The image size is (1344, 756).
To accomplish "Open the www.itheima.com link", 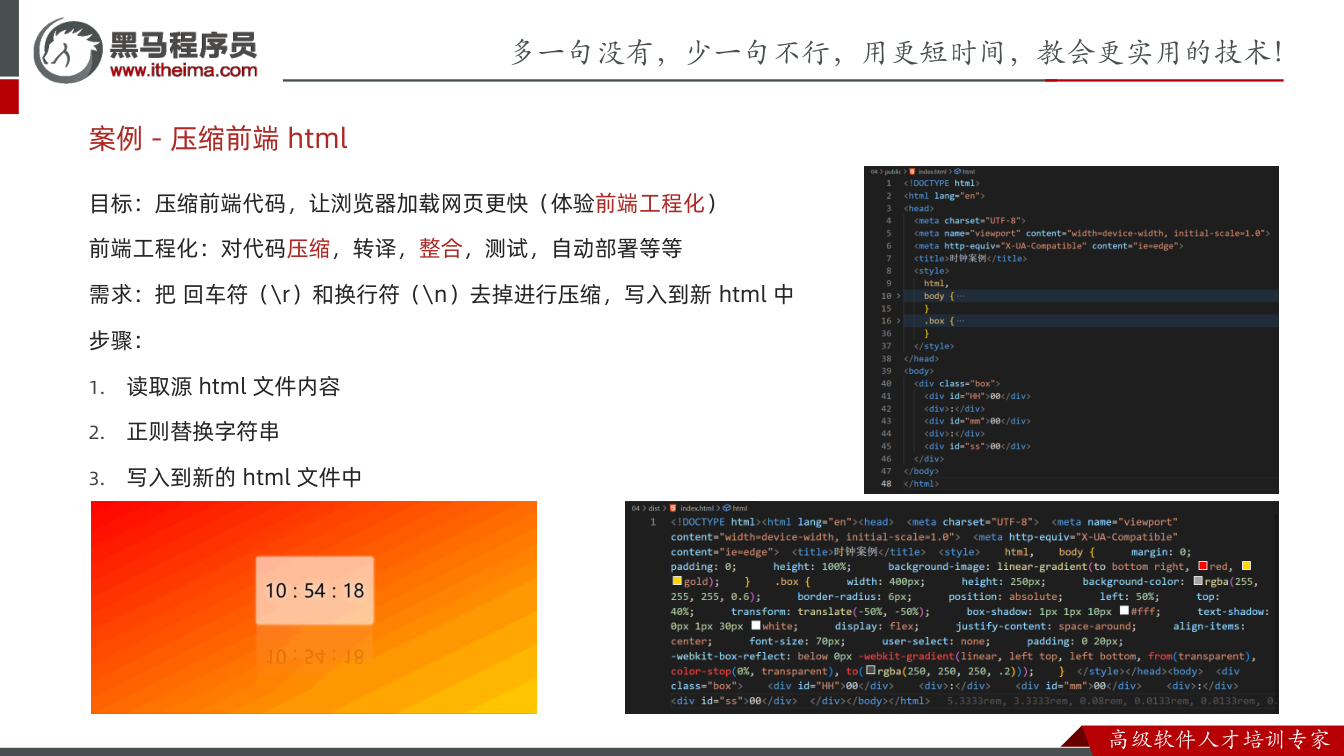I will pyautogui.click(x=183, y=70).
